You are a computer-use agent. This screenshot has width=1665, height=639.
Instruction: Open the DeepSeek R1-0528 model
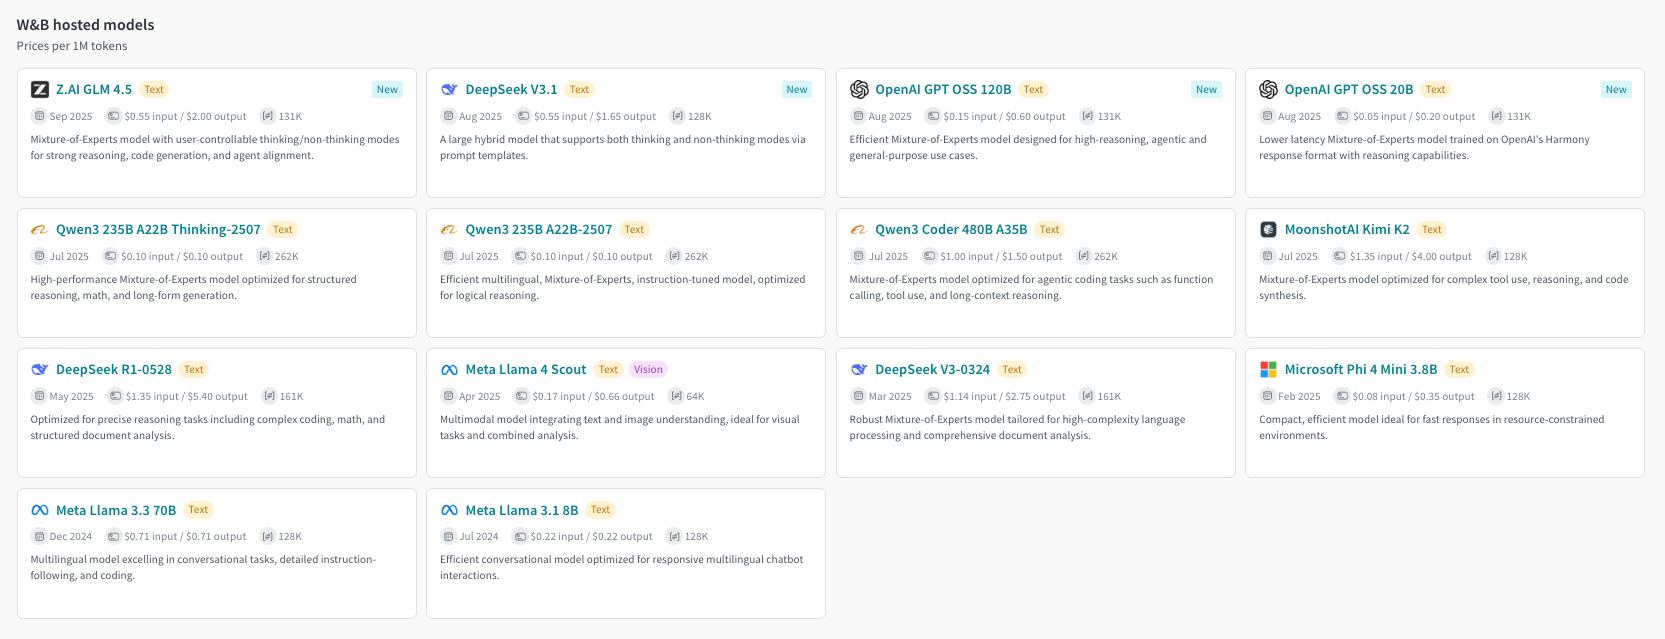114,369
